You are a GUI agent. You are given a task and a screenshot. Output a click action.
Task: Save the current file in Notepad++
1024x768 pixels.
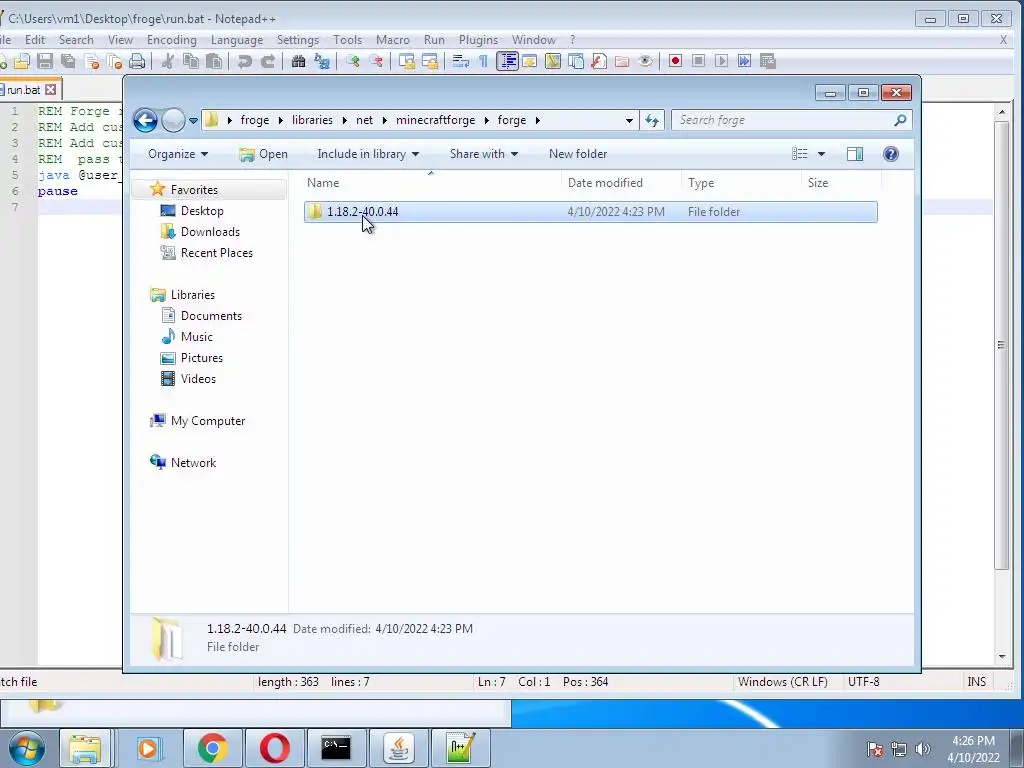44,61
